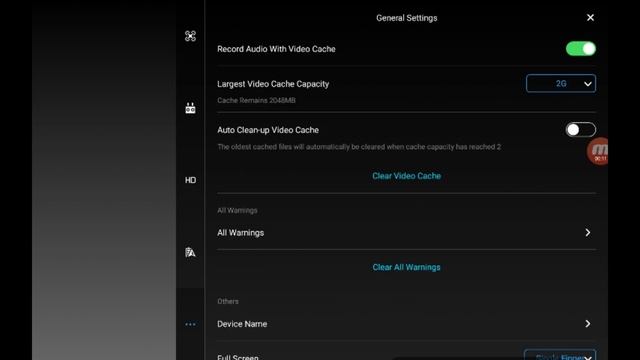
Task: Open the HD image transmission settings
Action: (x=190, y=180)
